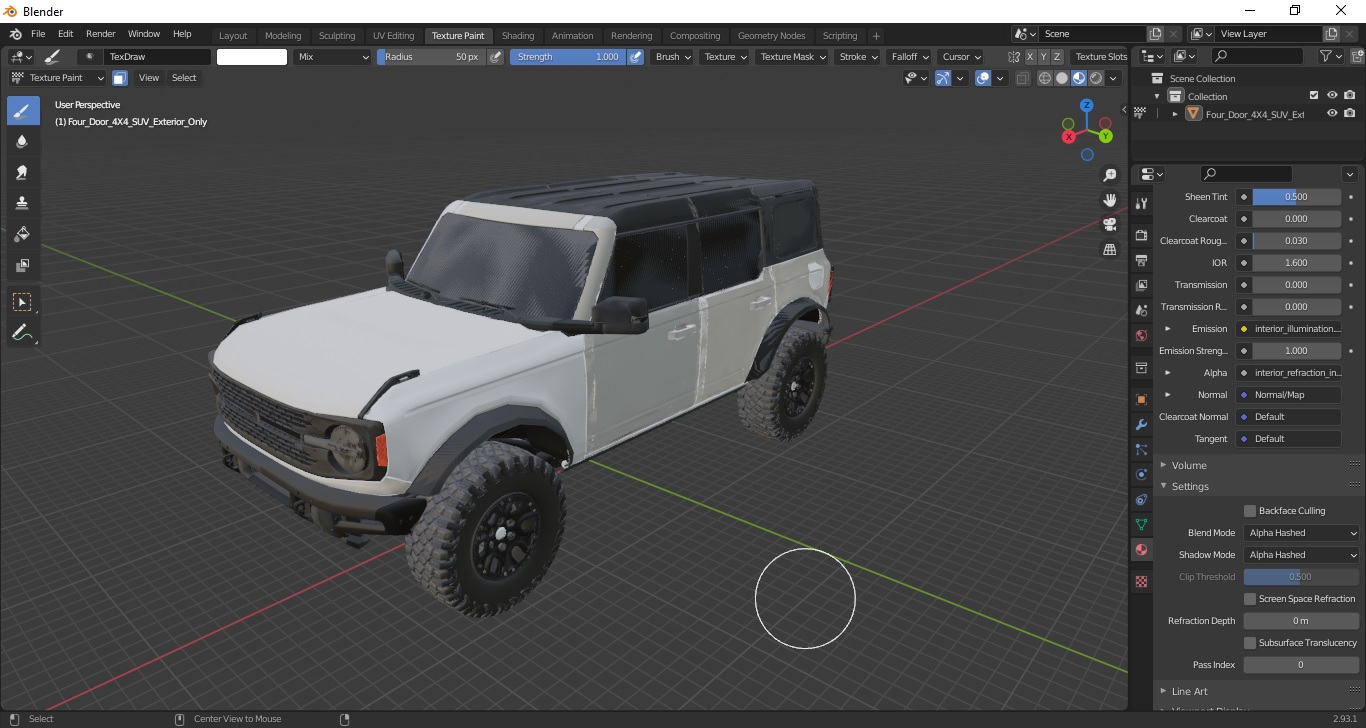Open the Output properties tab
This screenshot has height=728, width=1366.
[x=1142, y=260]
